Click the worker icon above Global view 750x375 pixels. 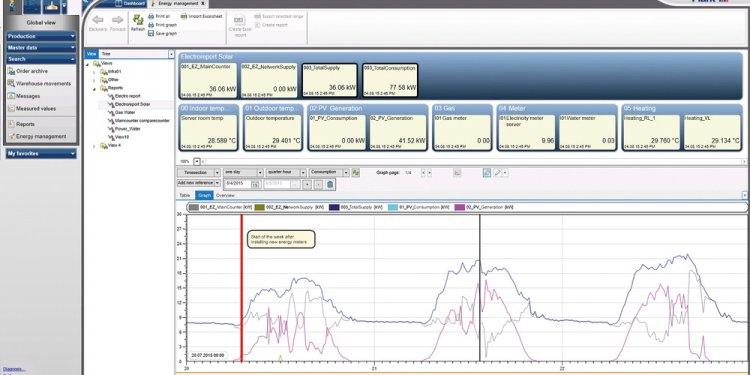[x=11, y=6]
